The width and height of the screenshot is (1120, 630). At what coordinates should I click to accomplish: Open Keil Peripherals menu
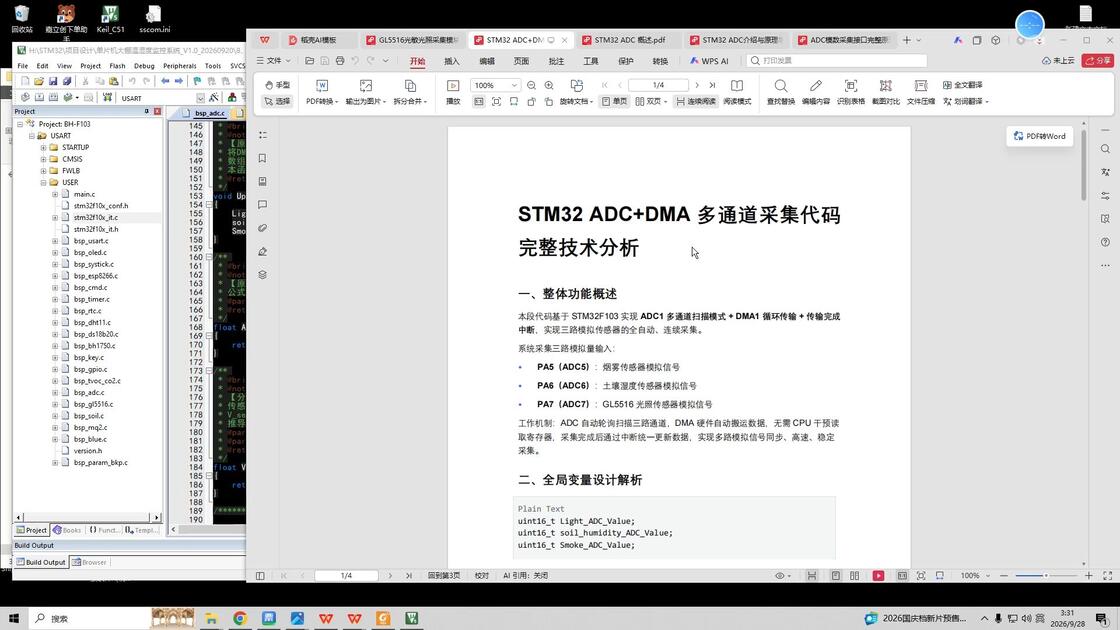tap(179, 66)
